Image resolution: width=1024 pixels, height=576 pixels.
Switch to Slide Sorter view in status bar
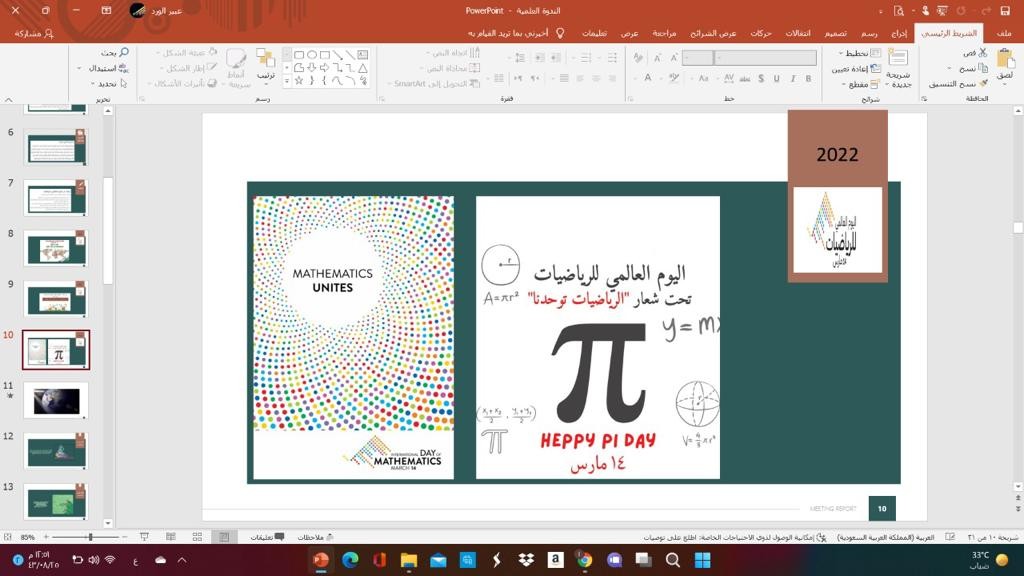coord(197,537)
